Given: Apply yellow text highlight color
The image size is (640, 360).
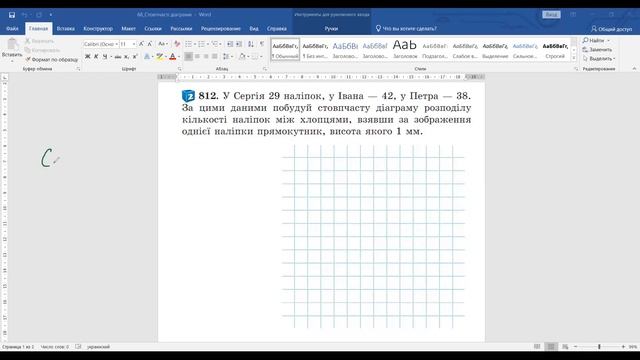Looking at the screenshot, I should tap(160, 56).
